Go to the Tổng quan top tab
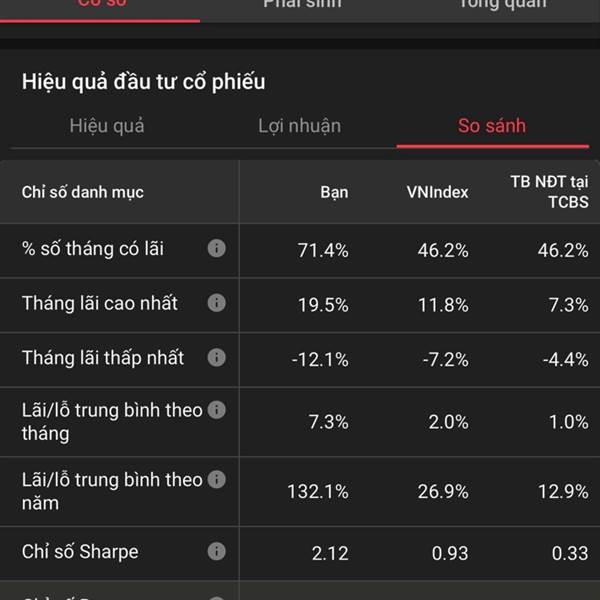This screenshot has width=600, height=600. (502, 4)
